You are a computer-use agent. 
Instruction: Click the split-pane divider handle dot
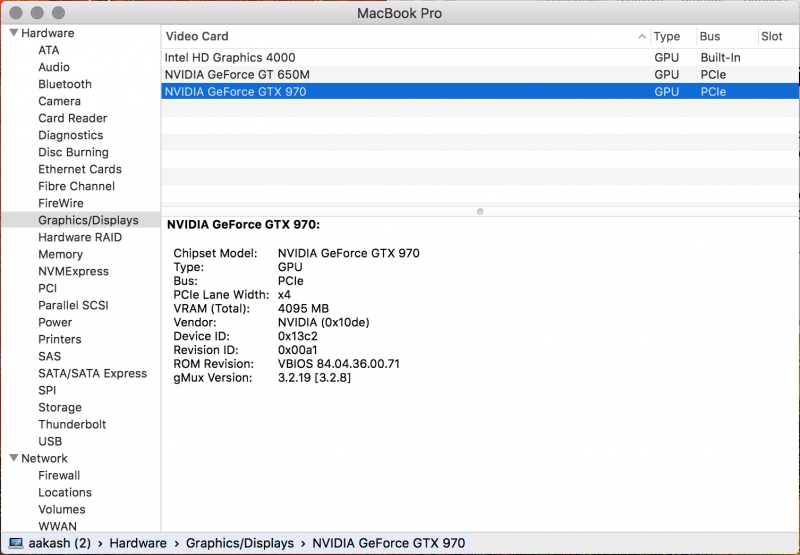click(x=480, y=211)
